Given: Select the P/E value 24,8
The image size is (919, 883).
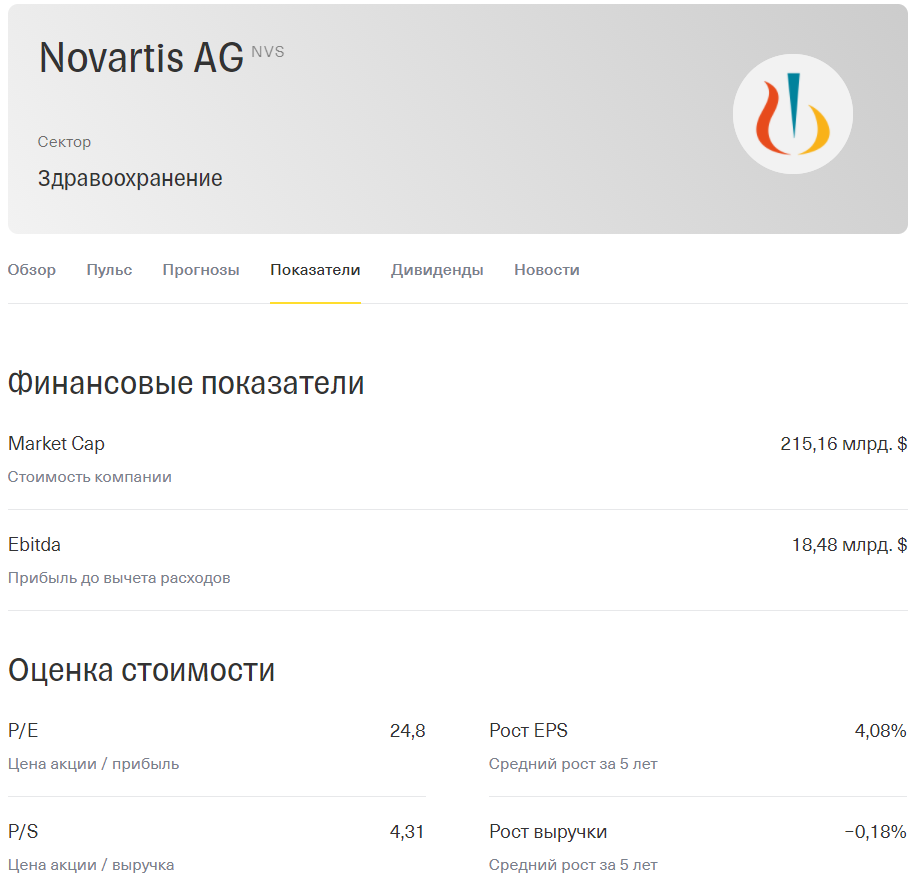Looking at the screenshot, I should 408,731.
